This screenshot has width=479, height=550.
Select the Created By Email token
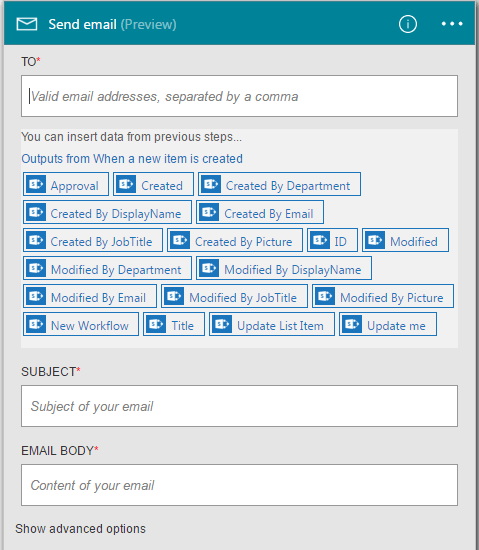click(x=260, y=212)
